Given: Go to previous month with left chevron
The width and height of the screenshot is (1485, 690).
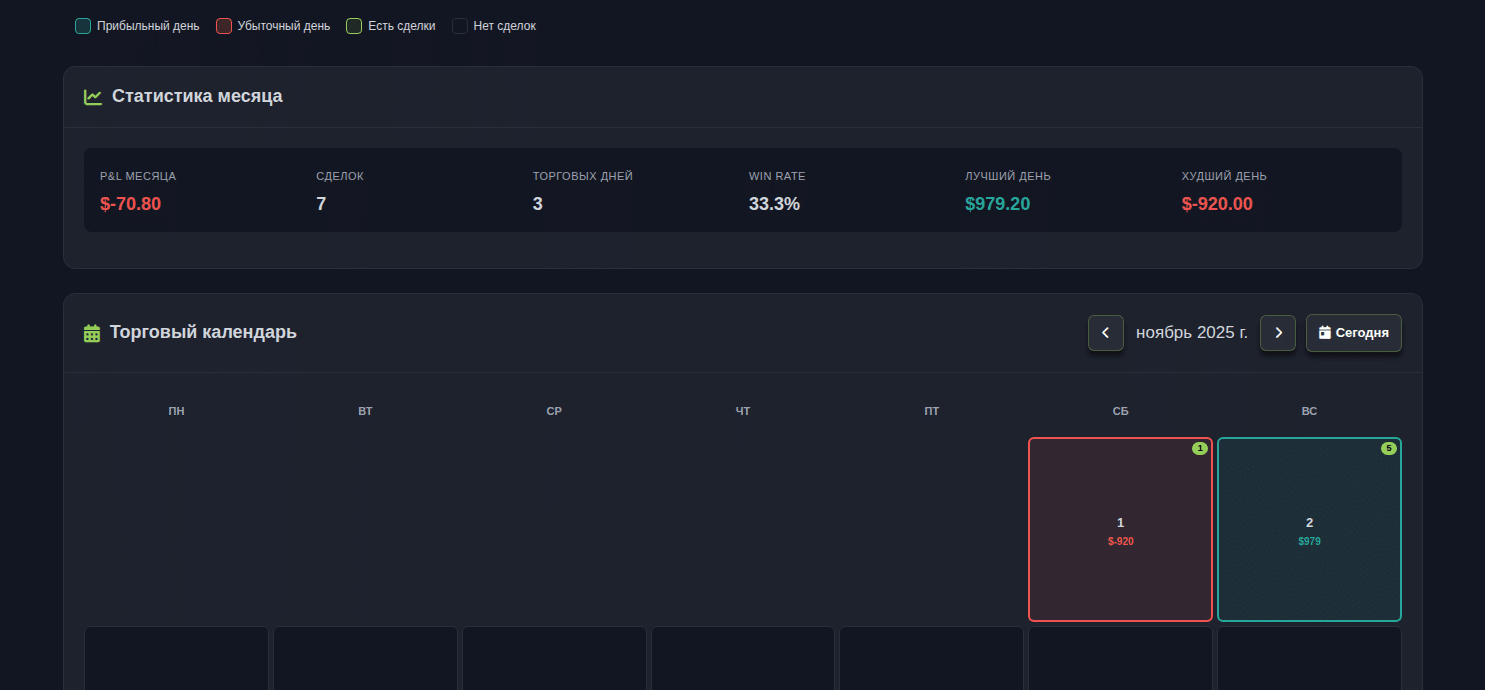Looking at the screenshot, I should coord(1105,333).
